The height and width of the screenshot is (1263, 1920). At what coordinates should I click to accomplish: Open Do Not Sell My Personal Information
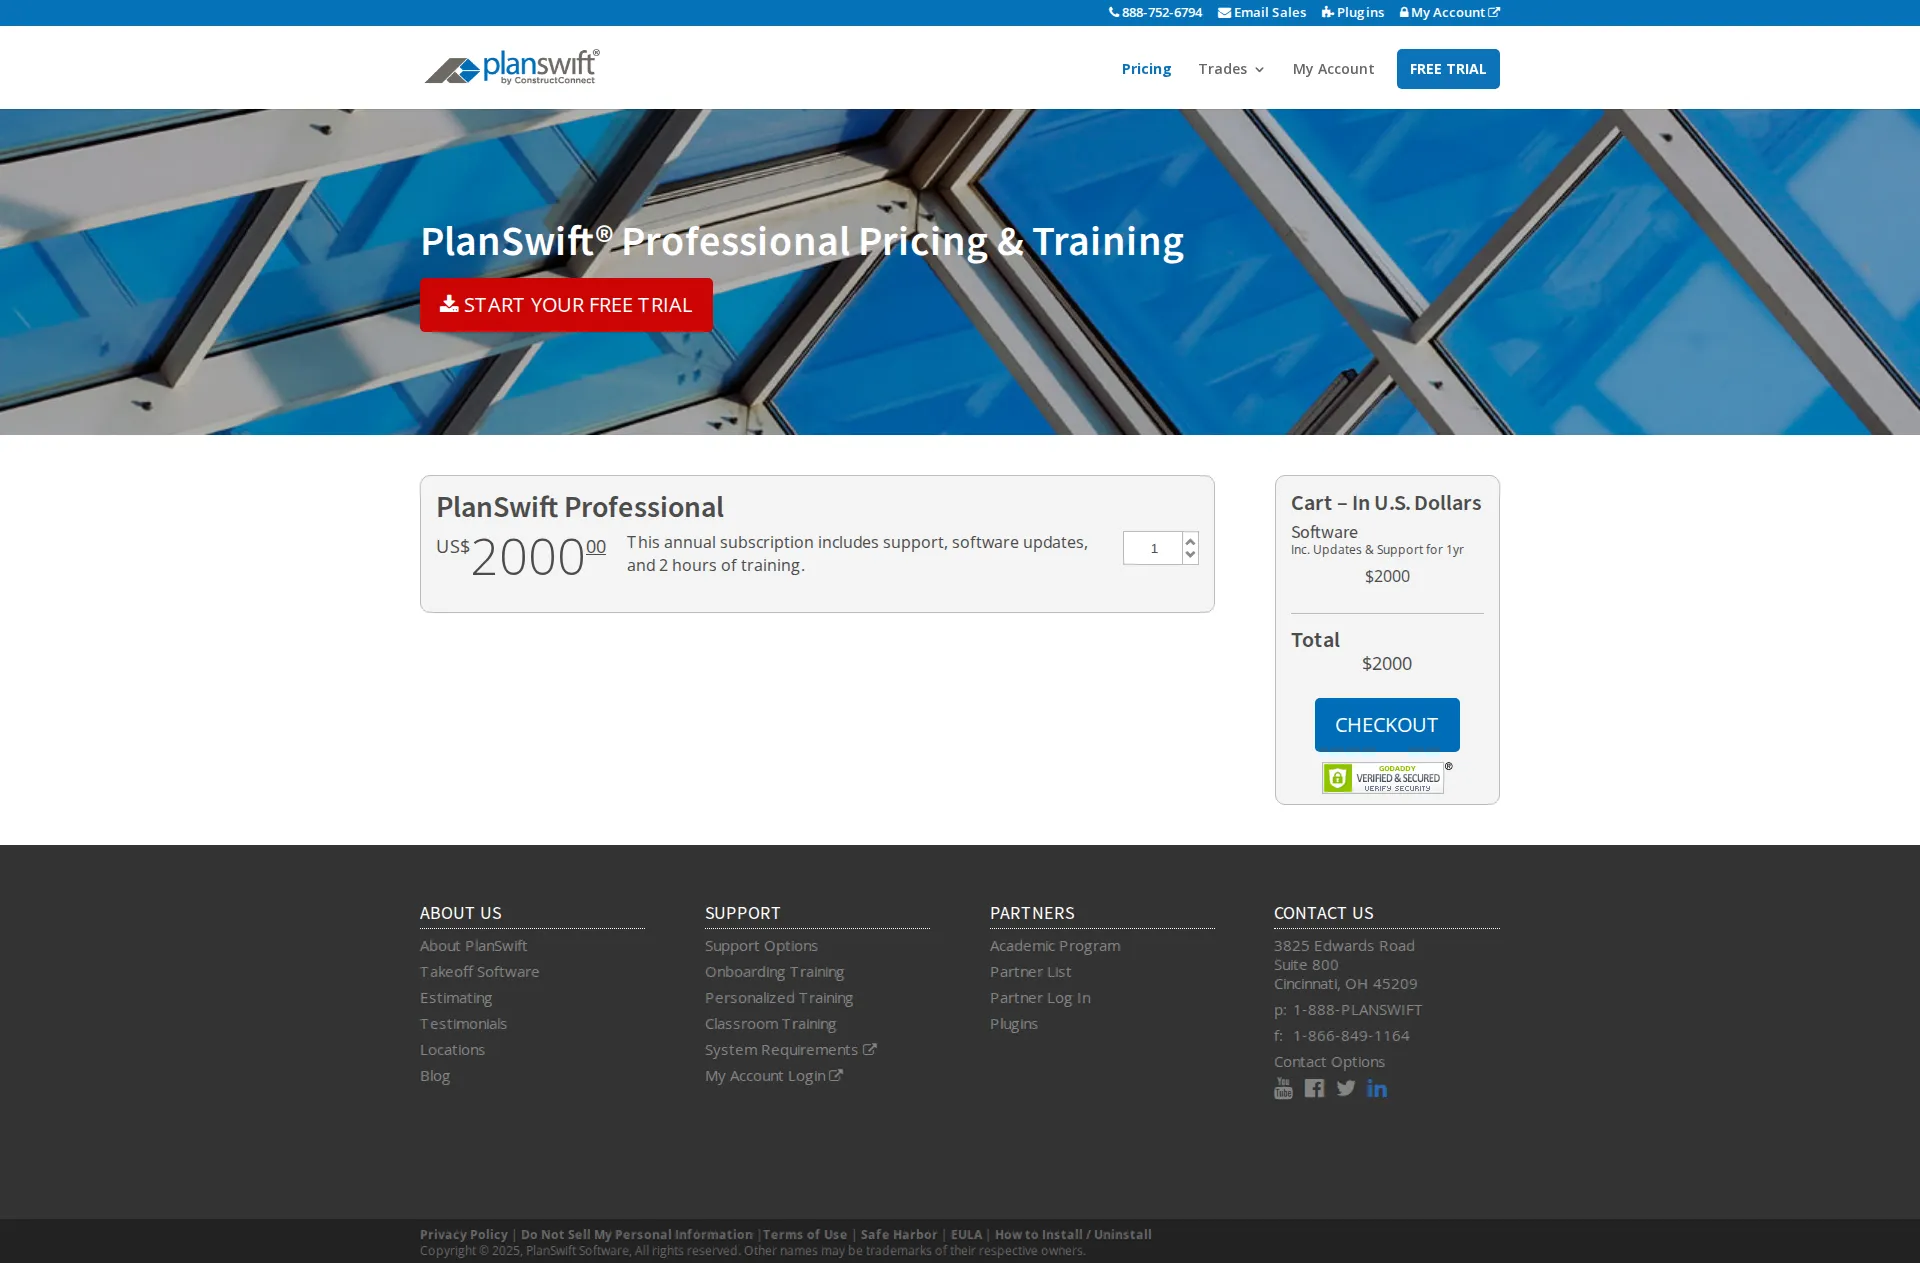click(637, 1235)
